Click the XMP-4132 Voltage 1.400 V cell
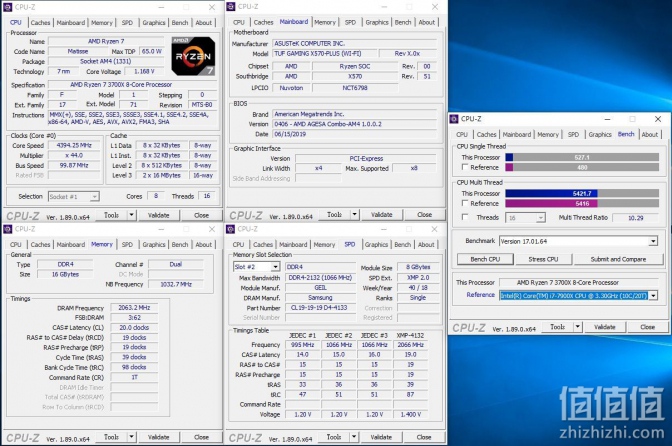 [410, 414]
